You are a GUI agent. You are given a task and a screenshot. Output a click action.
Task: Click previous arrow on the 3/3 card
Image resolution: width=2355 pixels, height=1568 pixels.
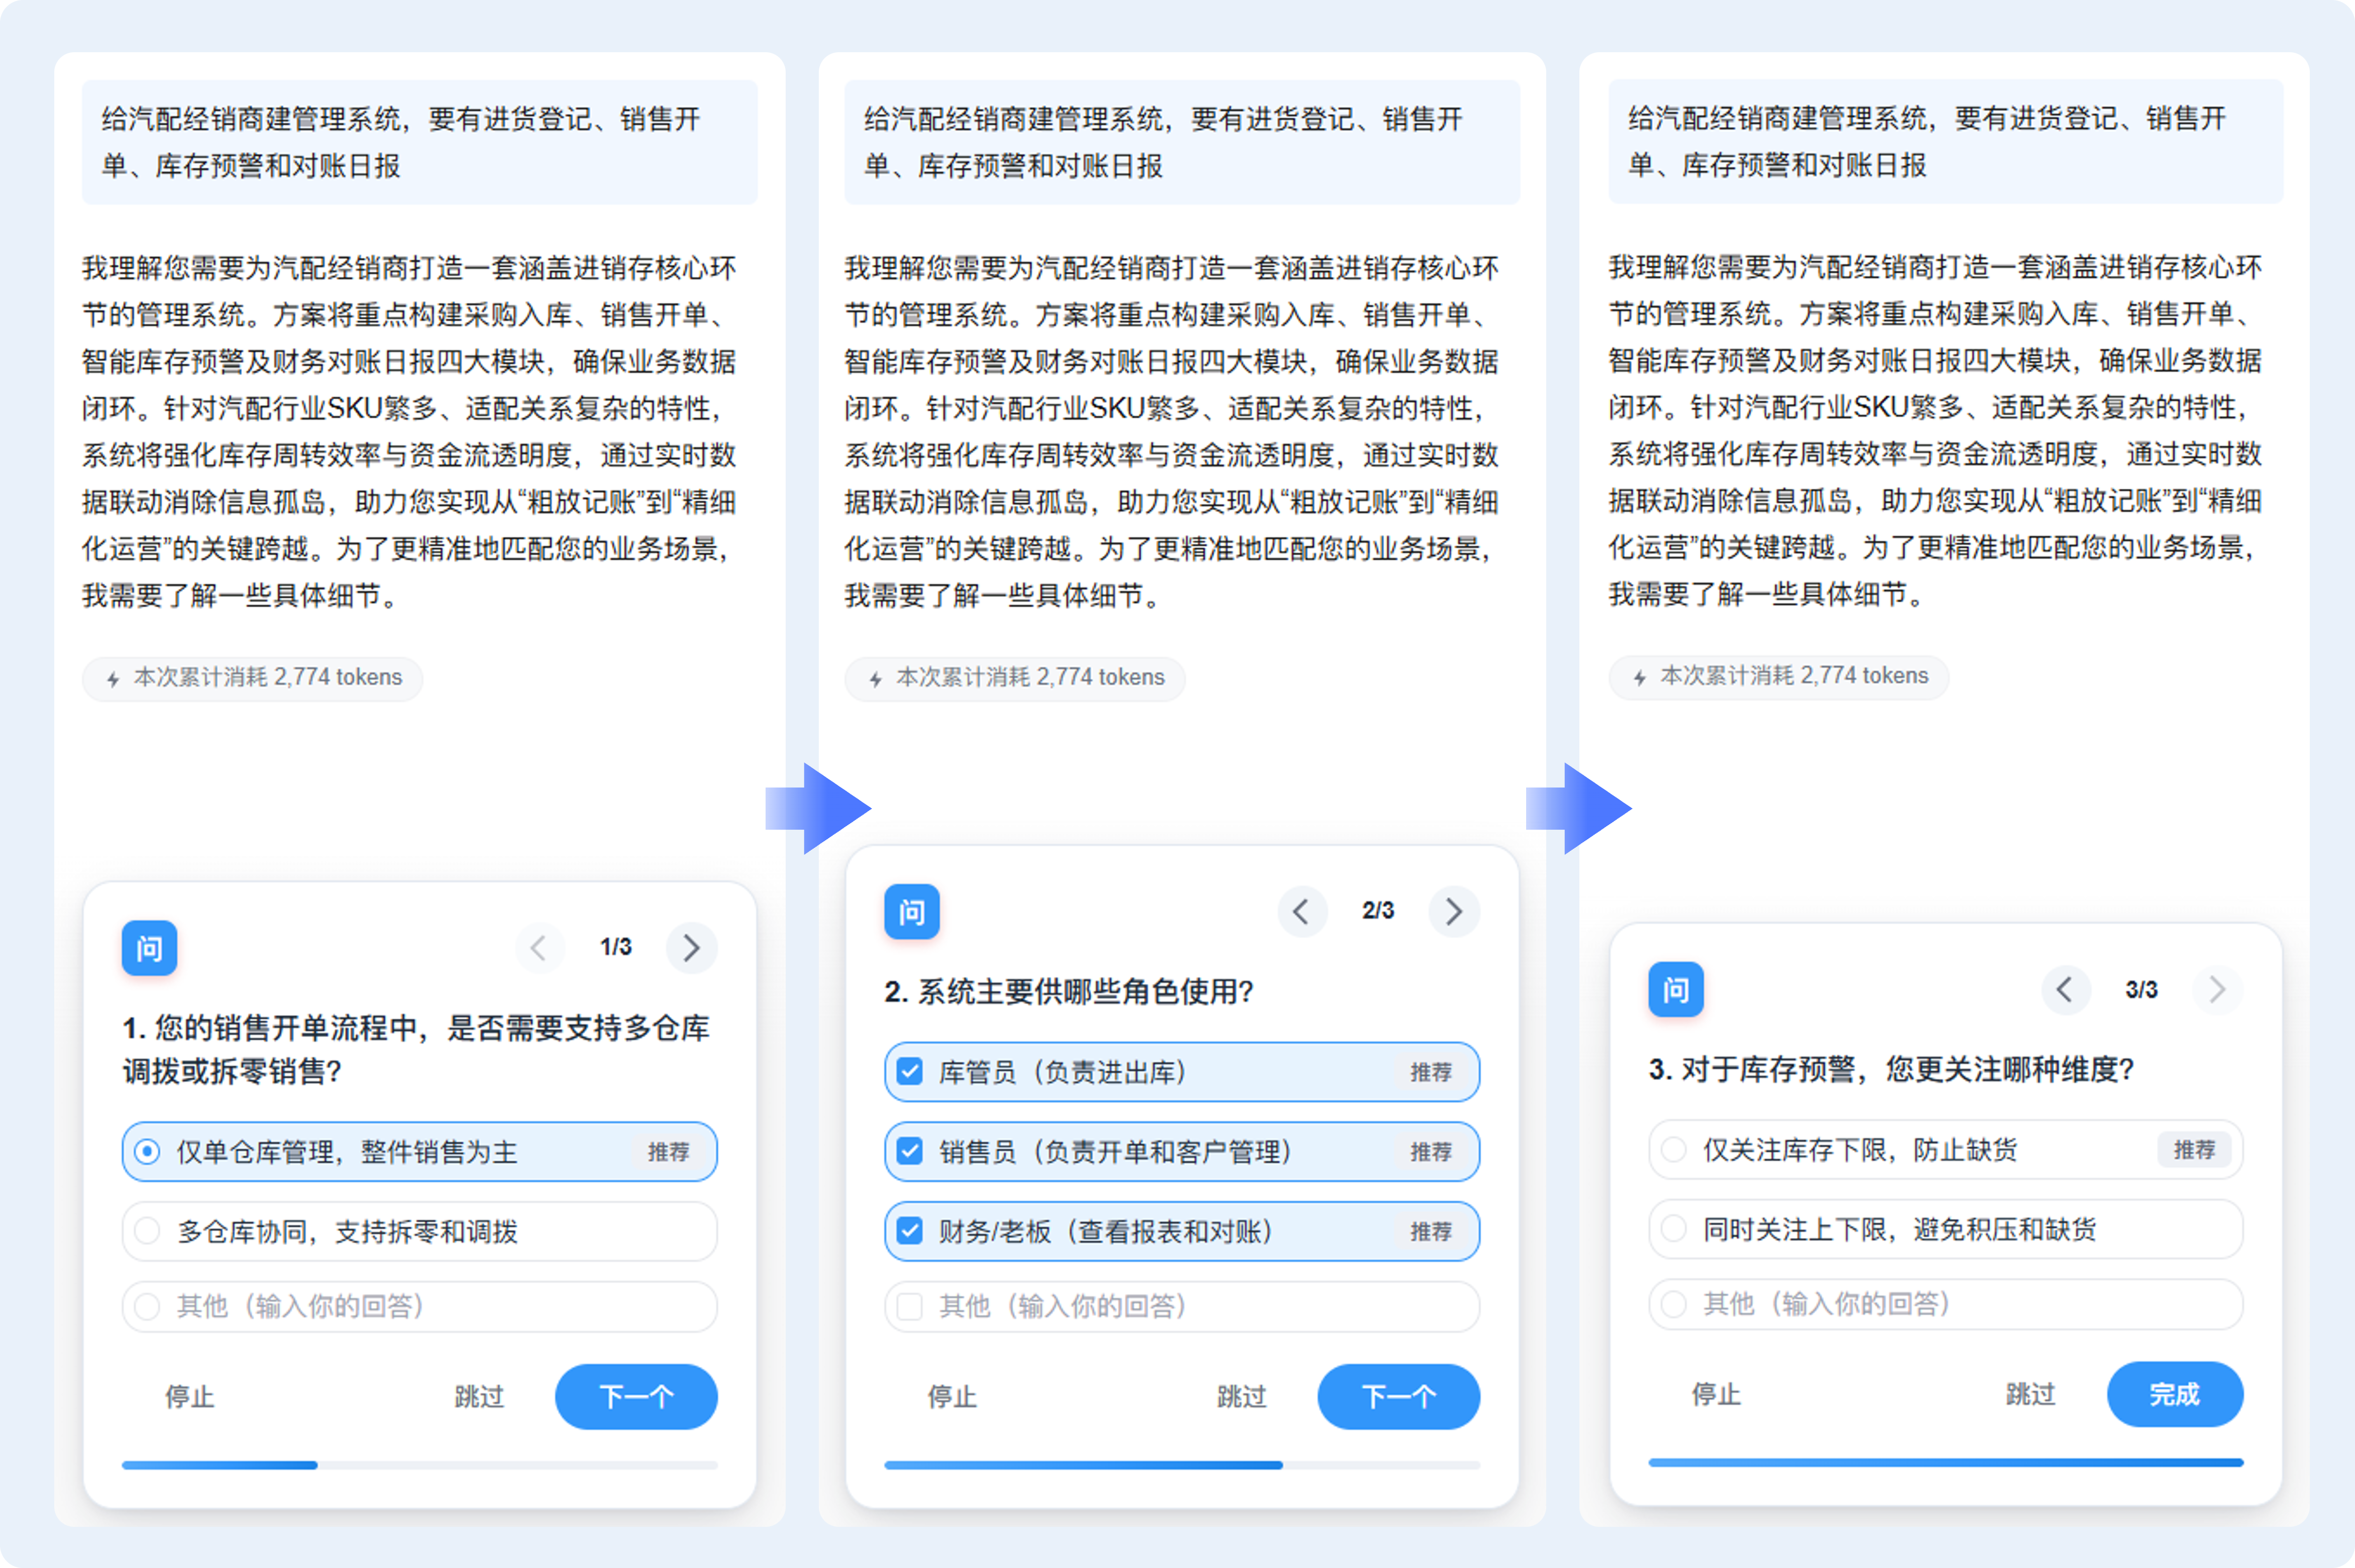pos(2065,989)
